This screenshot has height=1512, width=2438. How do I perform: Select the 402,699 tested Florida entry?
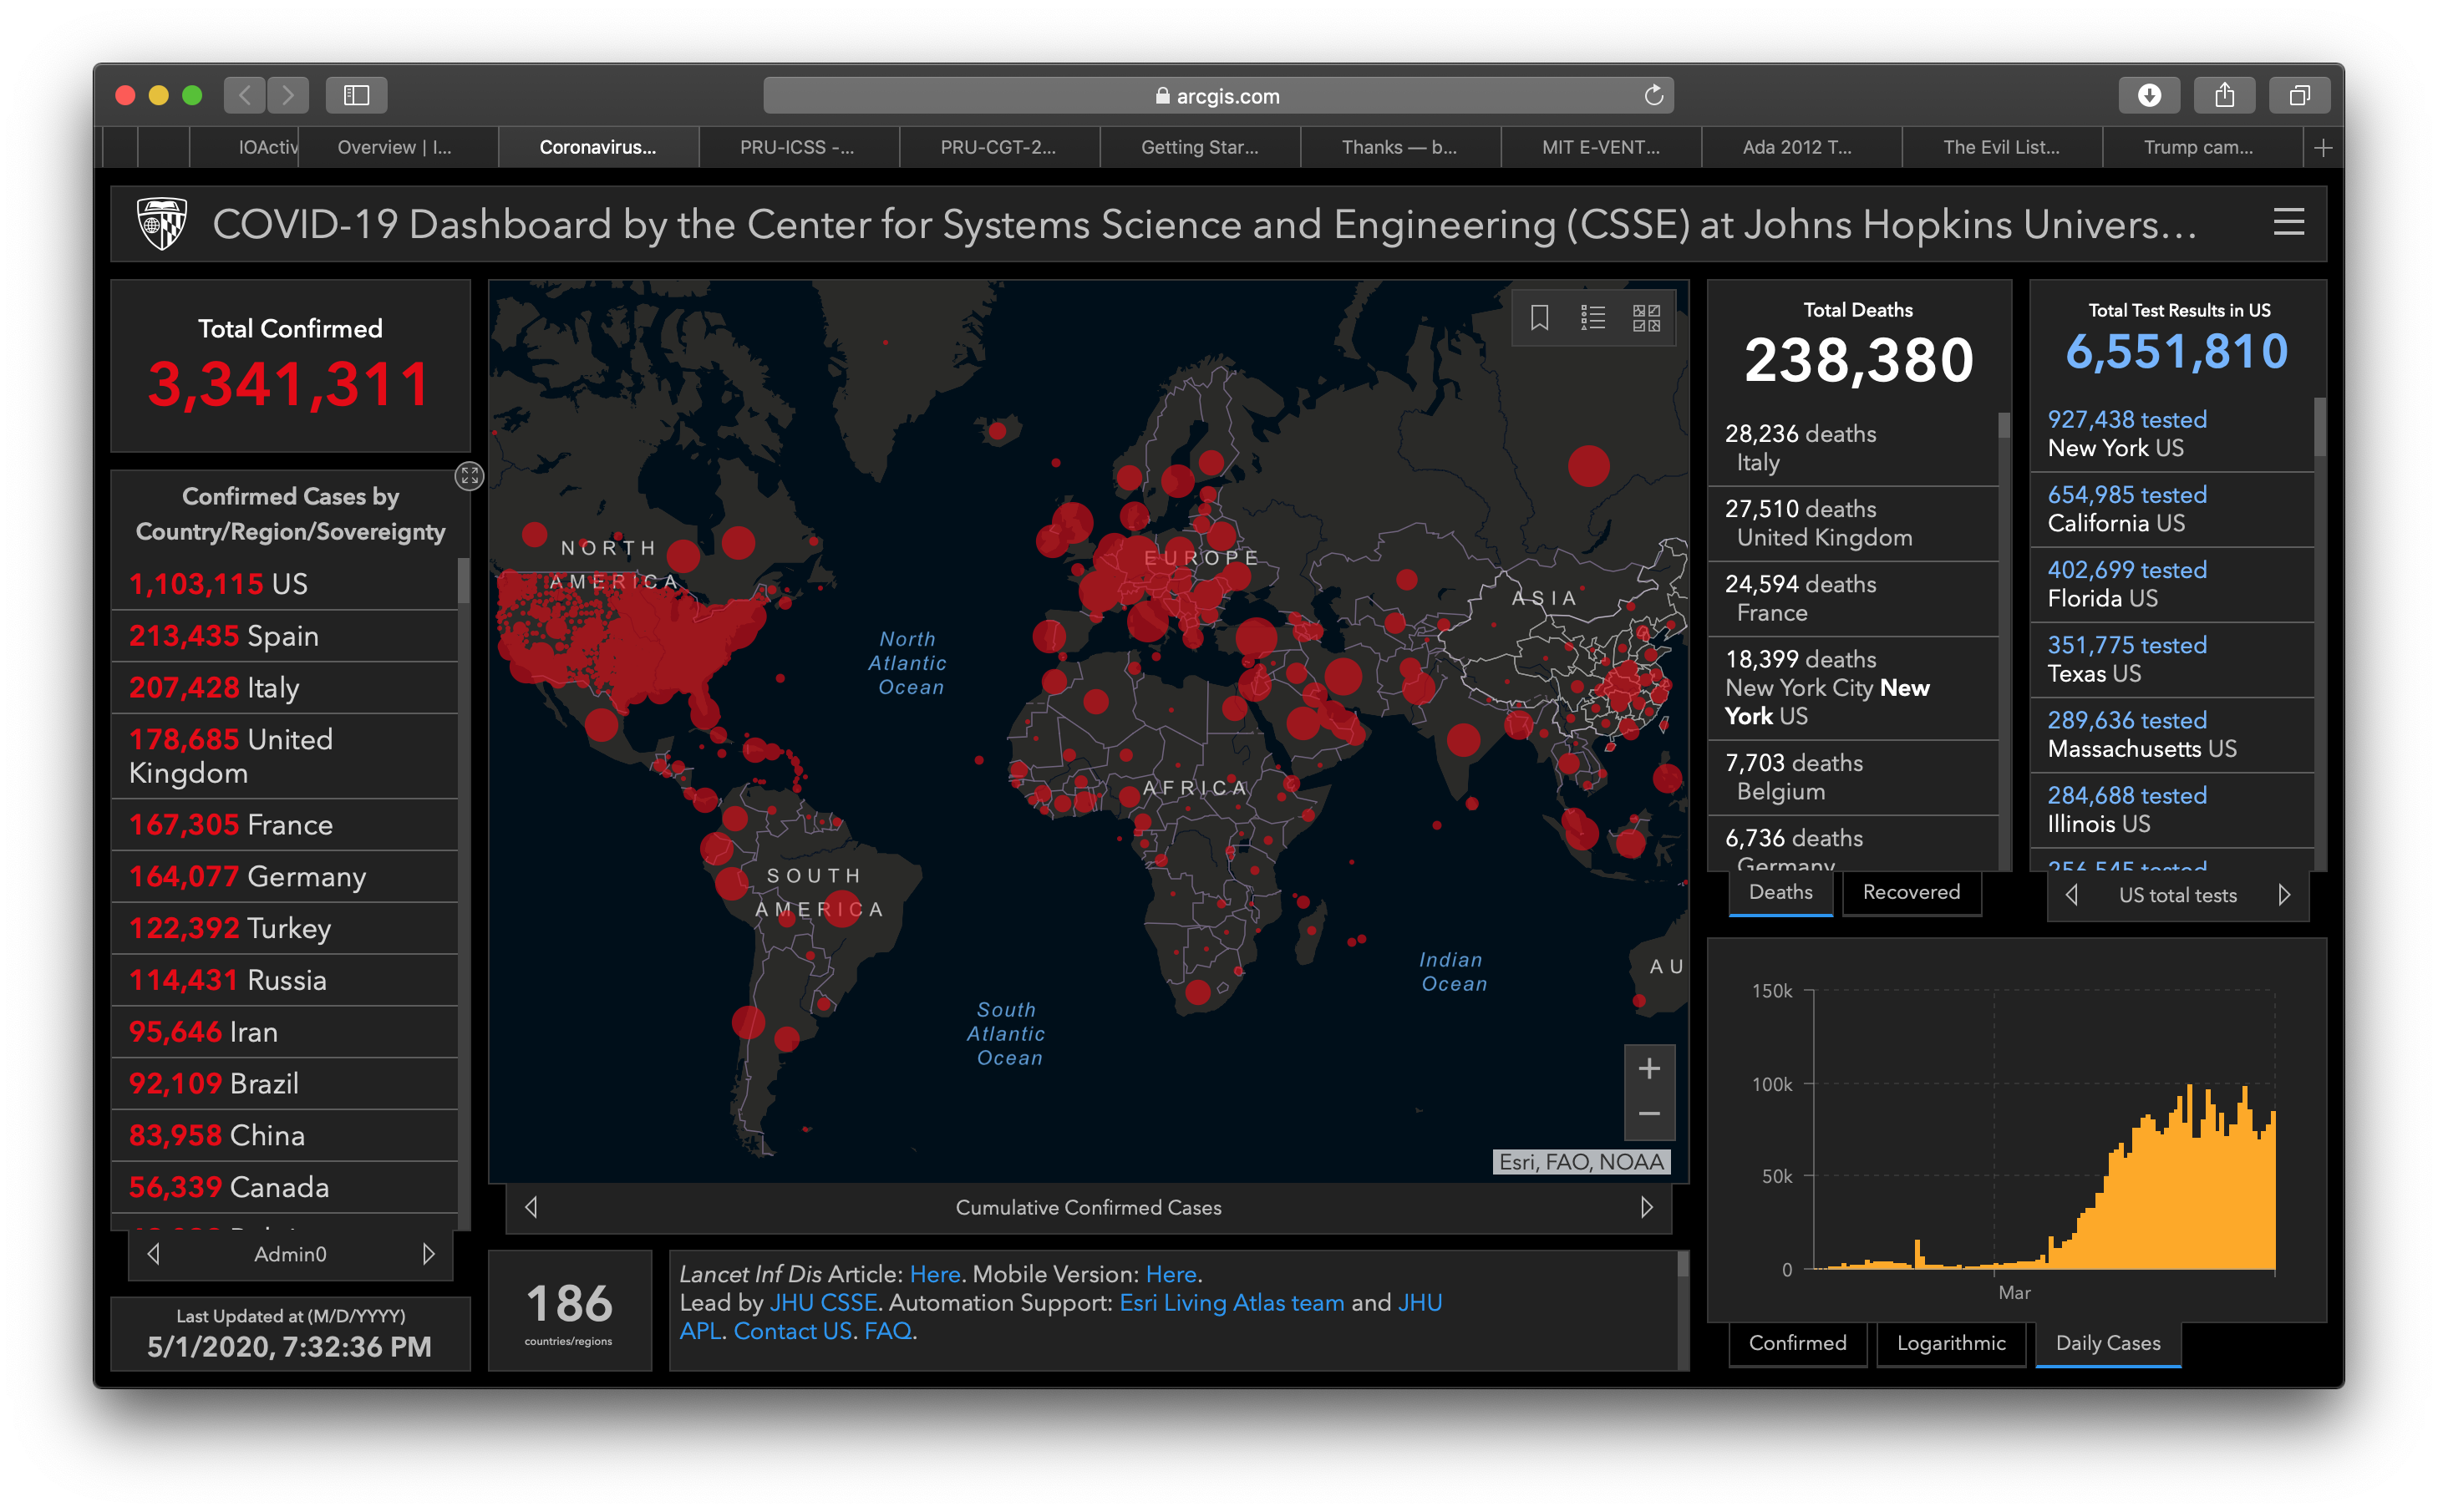[x=2171, y=584]
